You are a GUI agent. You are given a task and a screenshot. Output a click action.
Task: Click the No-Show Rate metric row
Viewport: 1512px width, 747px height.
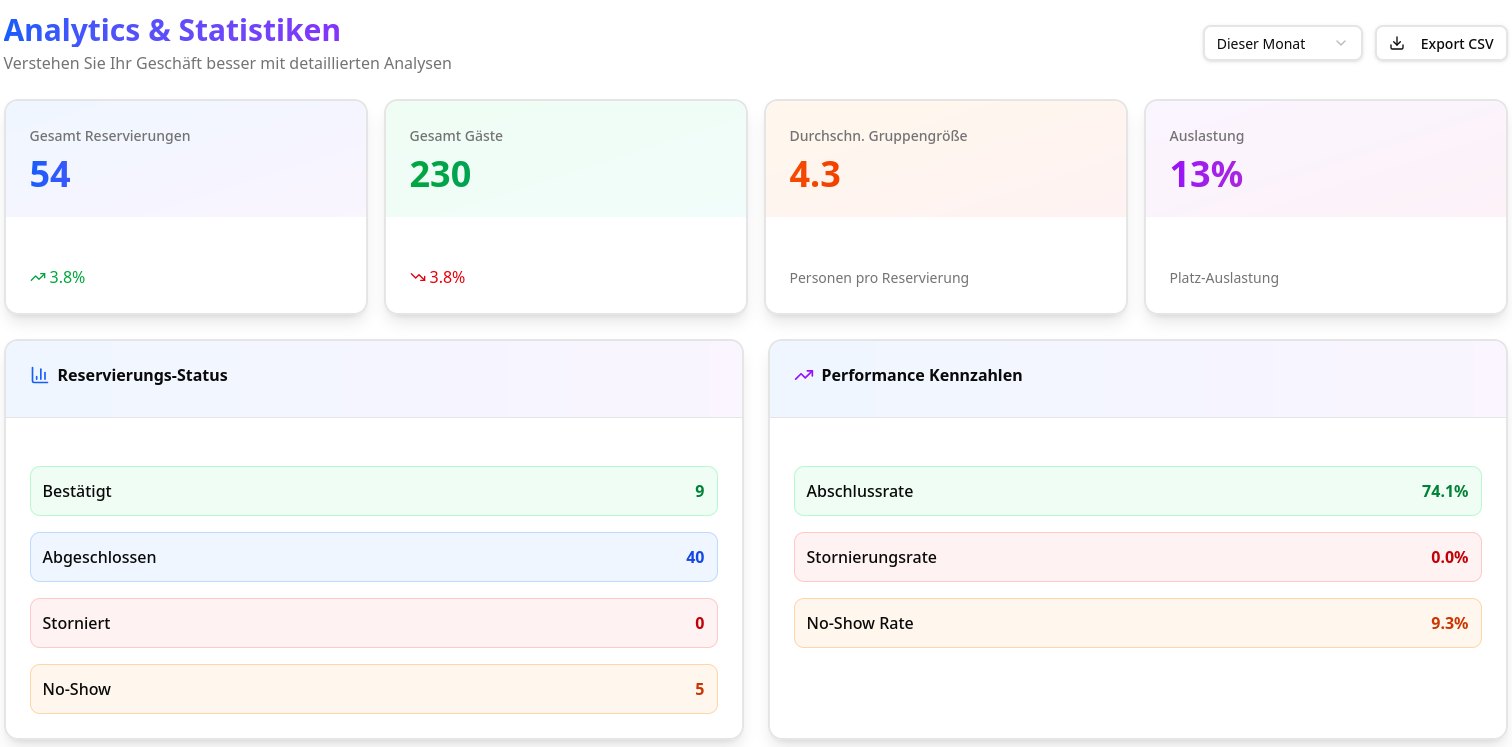[1137, 623]
